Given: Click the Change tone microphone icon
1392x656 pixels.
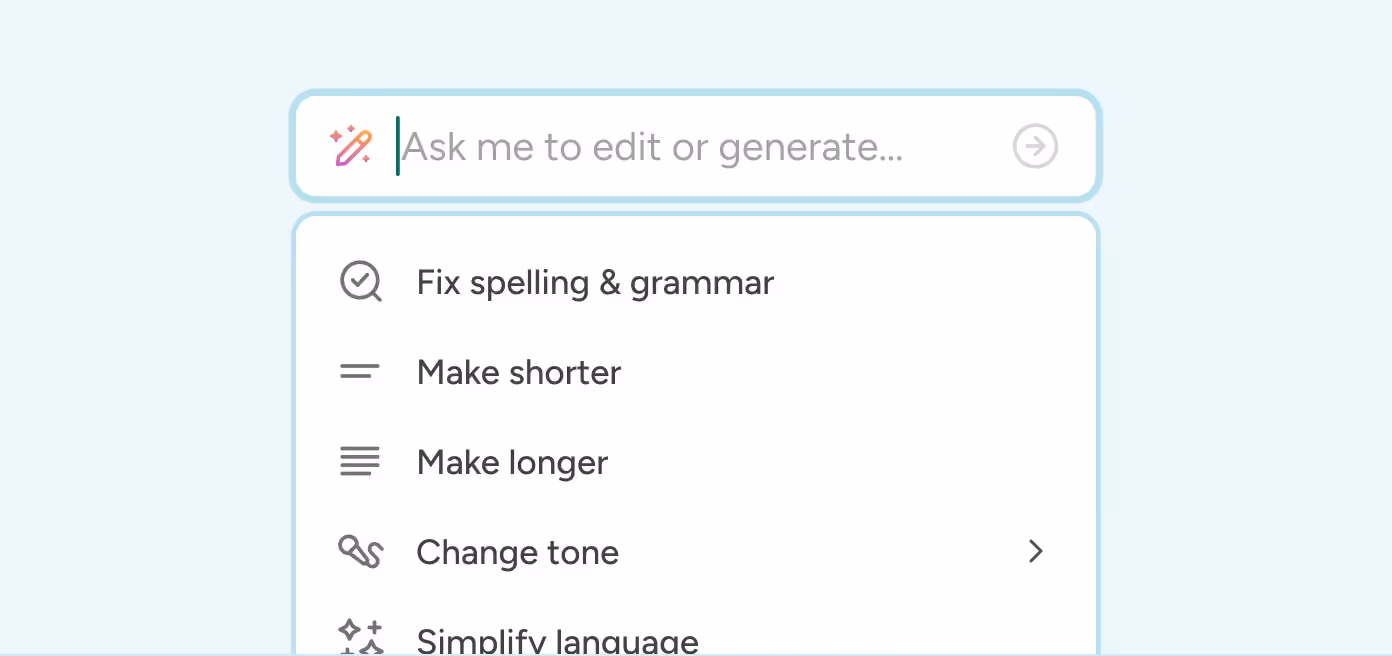Looking at the screenshot, I should [360, 552].
